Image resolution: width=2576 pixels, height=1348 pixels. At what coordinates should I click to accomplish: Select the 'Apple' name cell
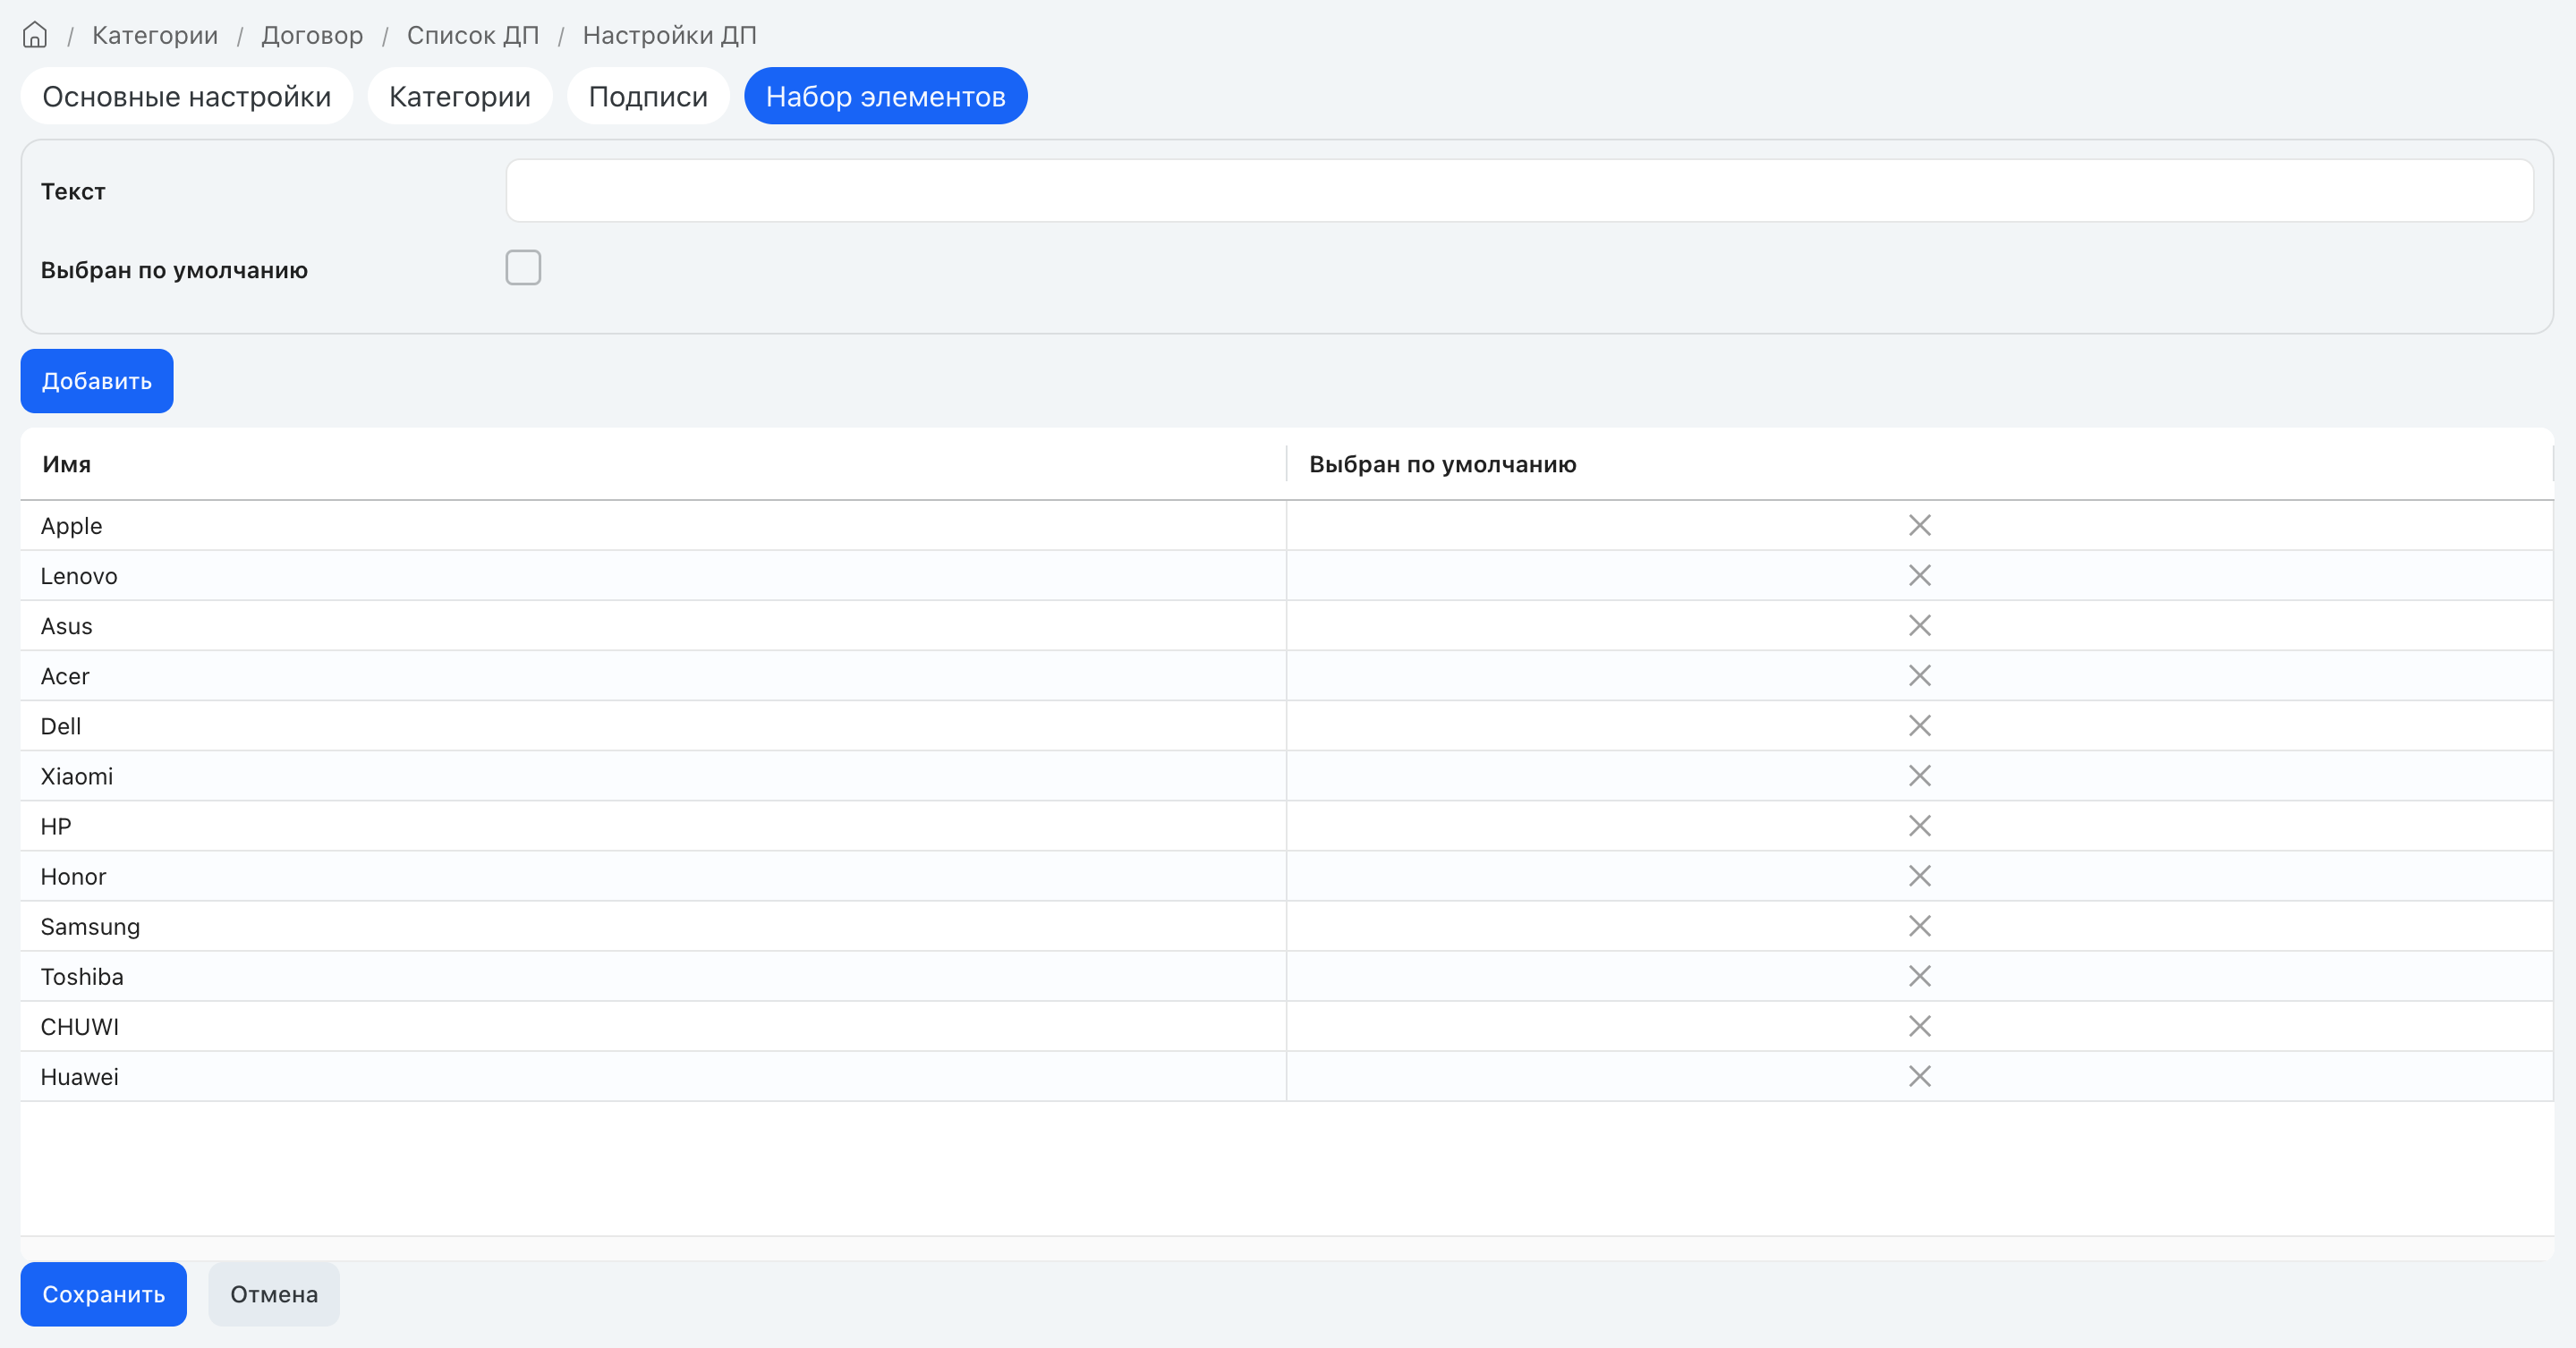point(653,525)
